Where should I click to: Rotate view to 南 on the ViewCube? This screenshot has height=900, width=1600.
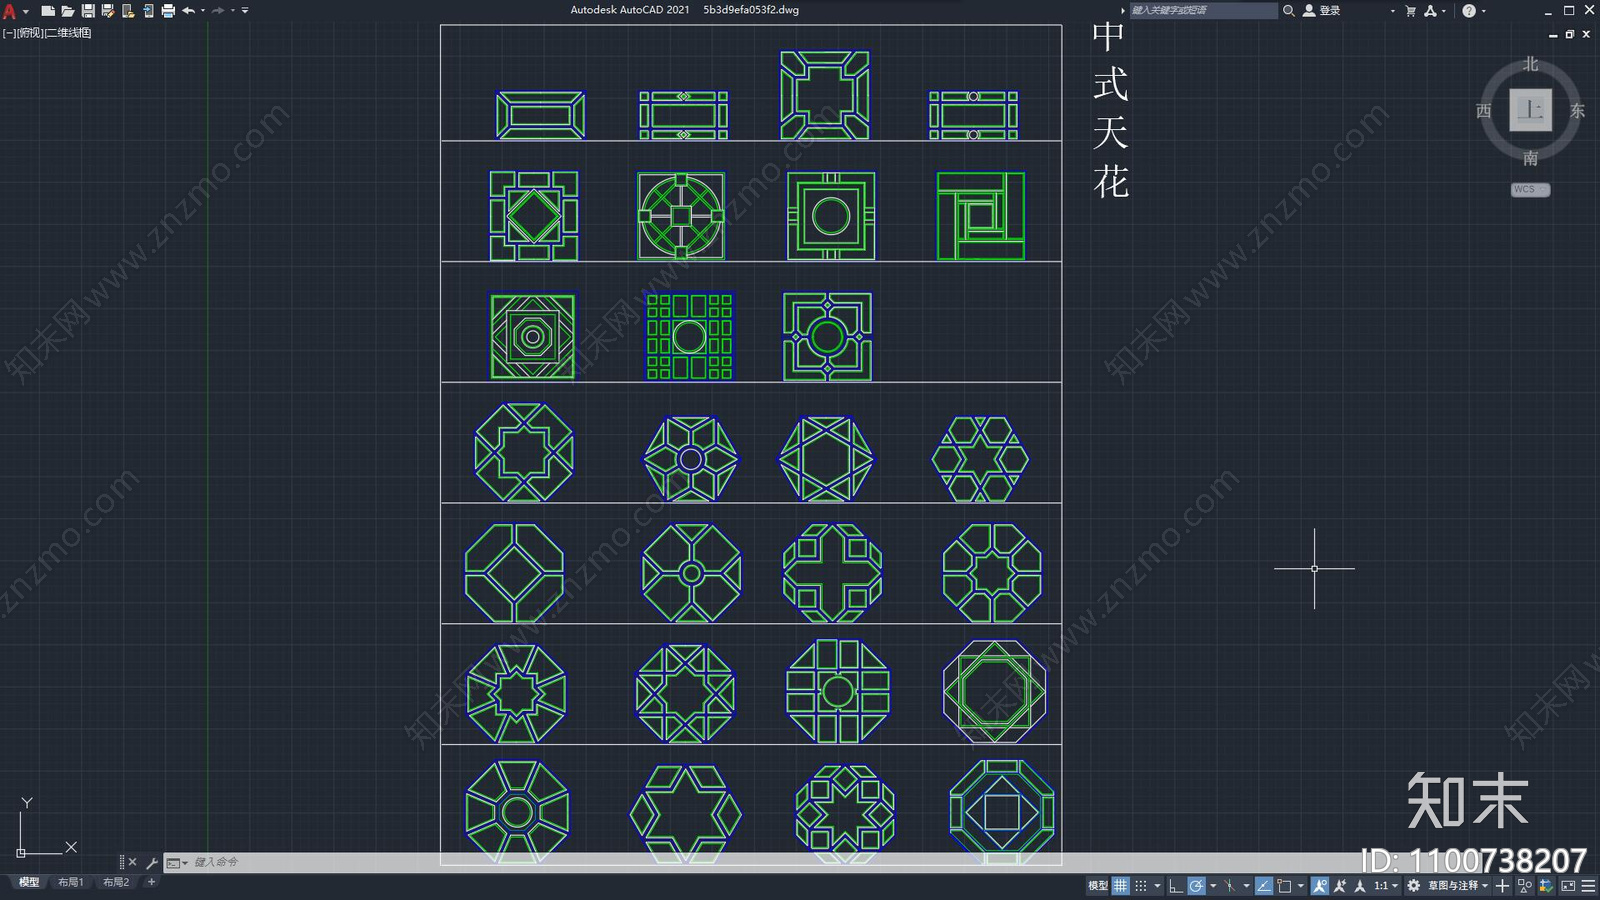point(1530,158)
